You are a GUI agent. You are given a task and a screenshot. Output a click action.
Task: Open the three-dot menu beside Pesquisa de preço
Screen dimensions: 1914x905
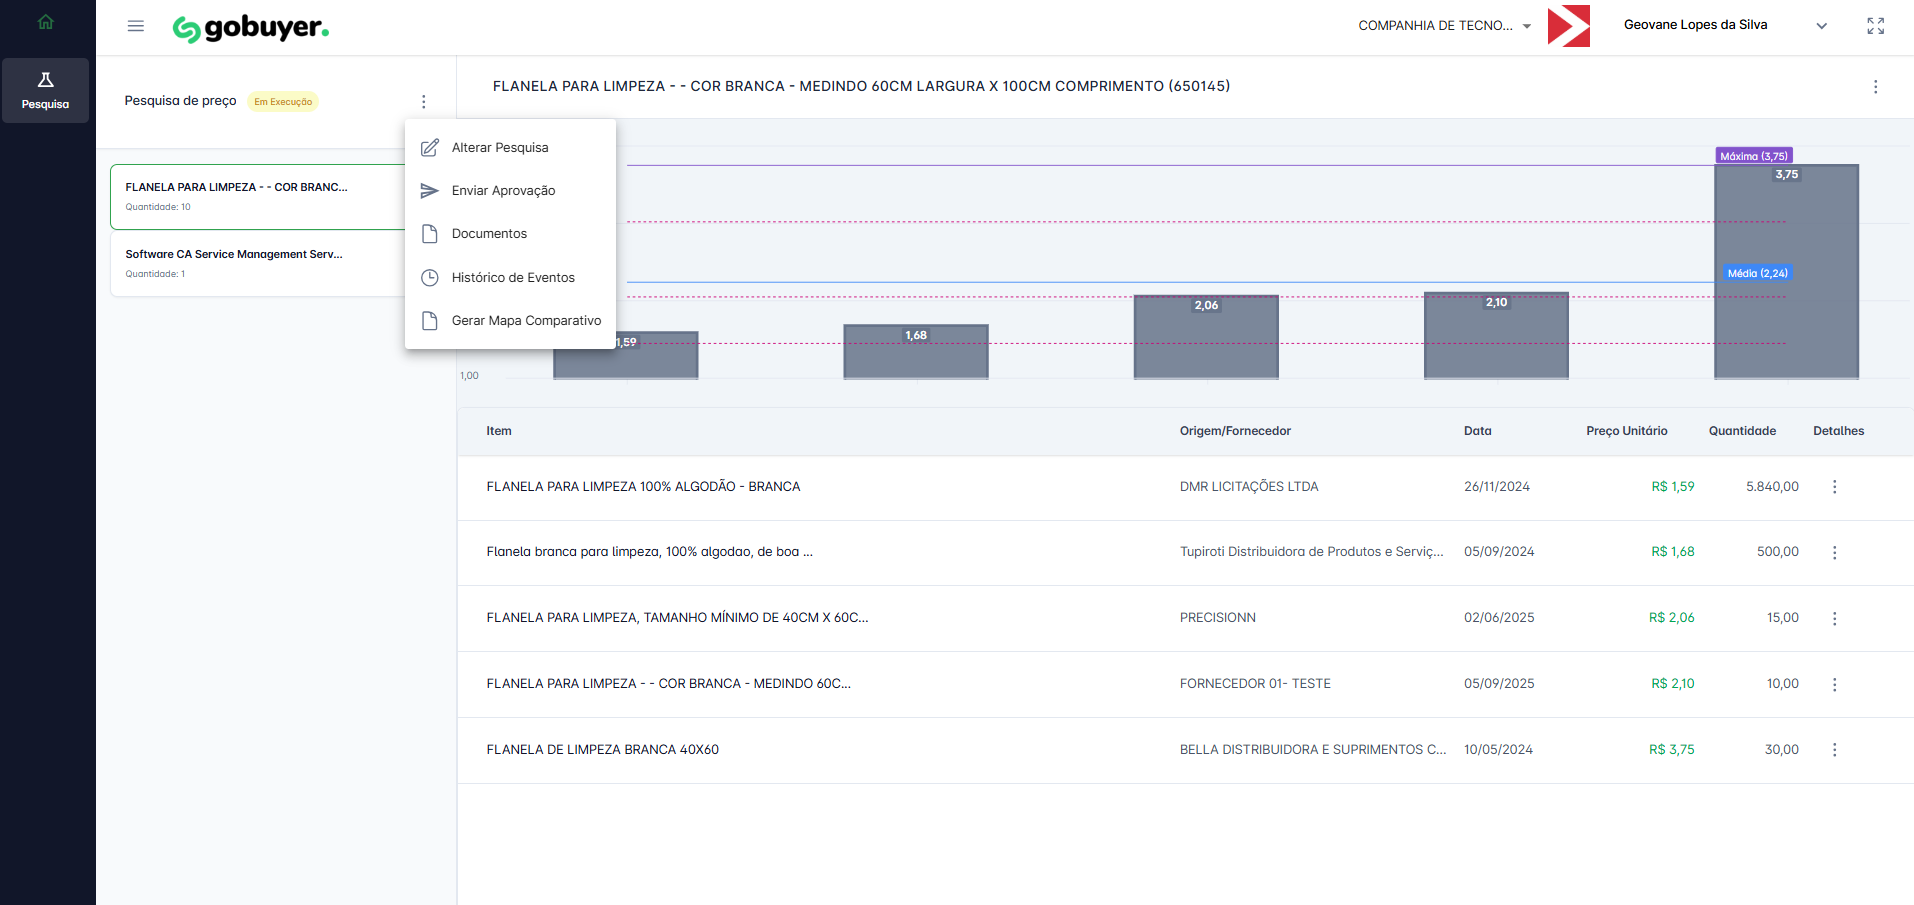pos(424,102)
